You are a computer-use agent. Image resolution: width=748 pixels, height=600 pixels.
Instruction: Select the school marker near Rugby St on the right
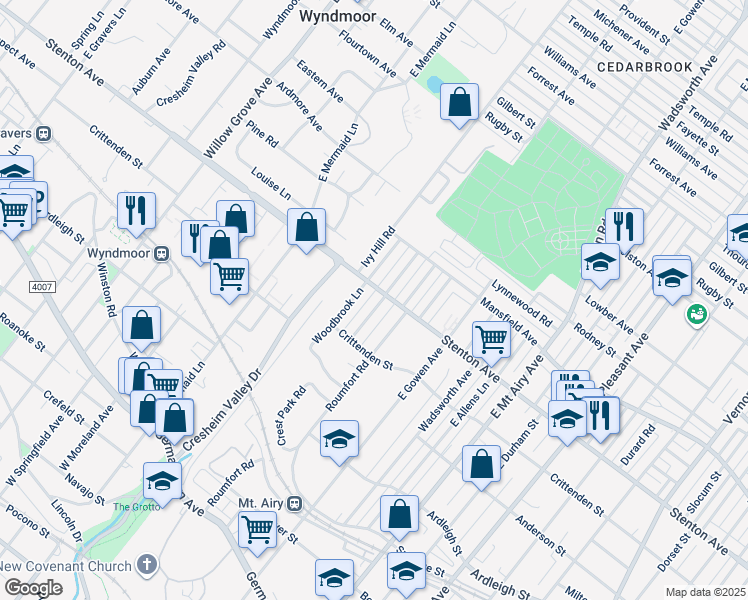click(672, 280)
